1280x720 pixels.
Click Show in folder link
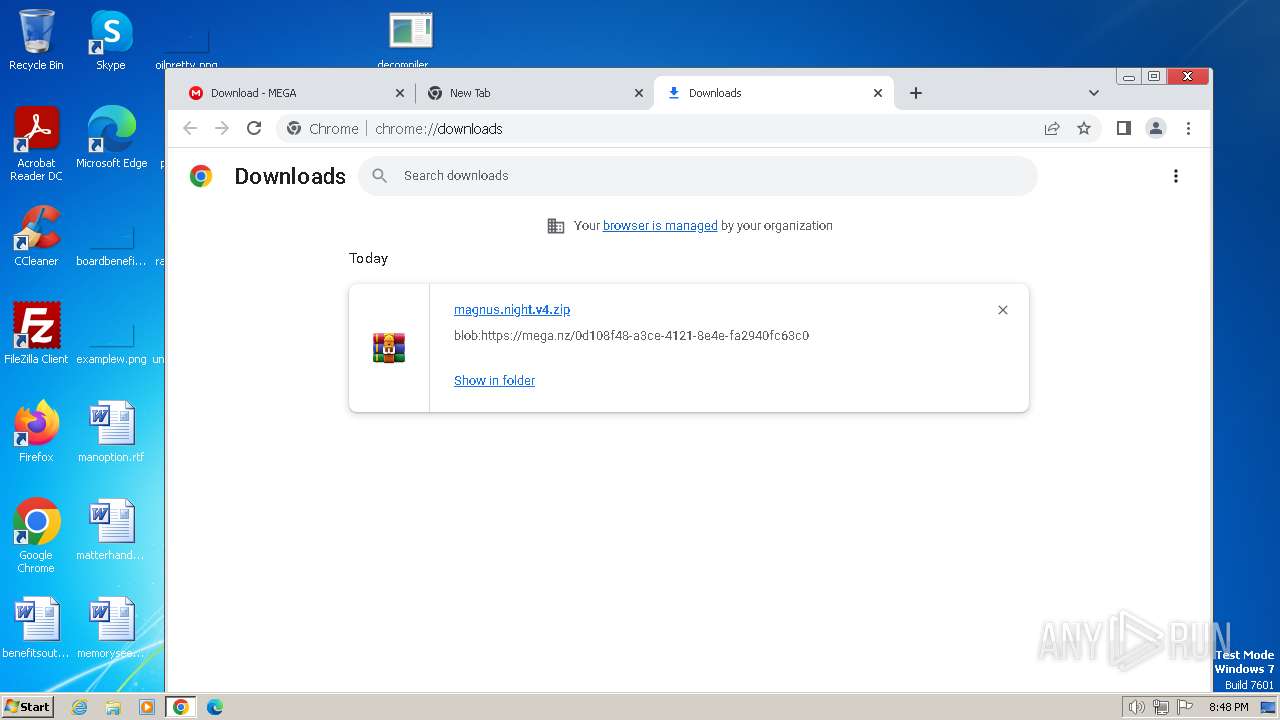pos(494,381)
